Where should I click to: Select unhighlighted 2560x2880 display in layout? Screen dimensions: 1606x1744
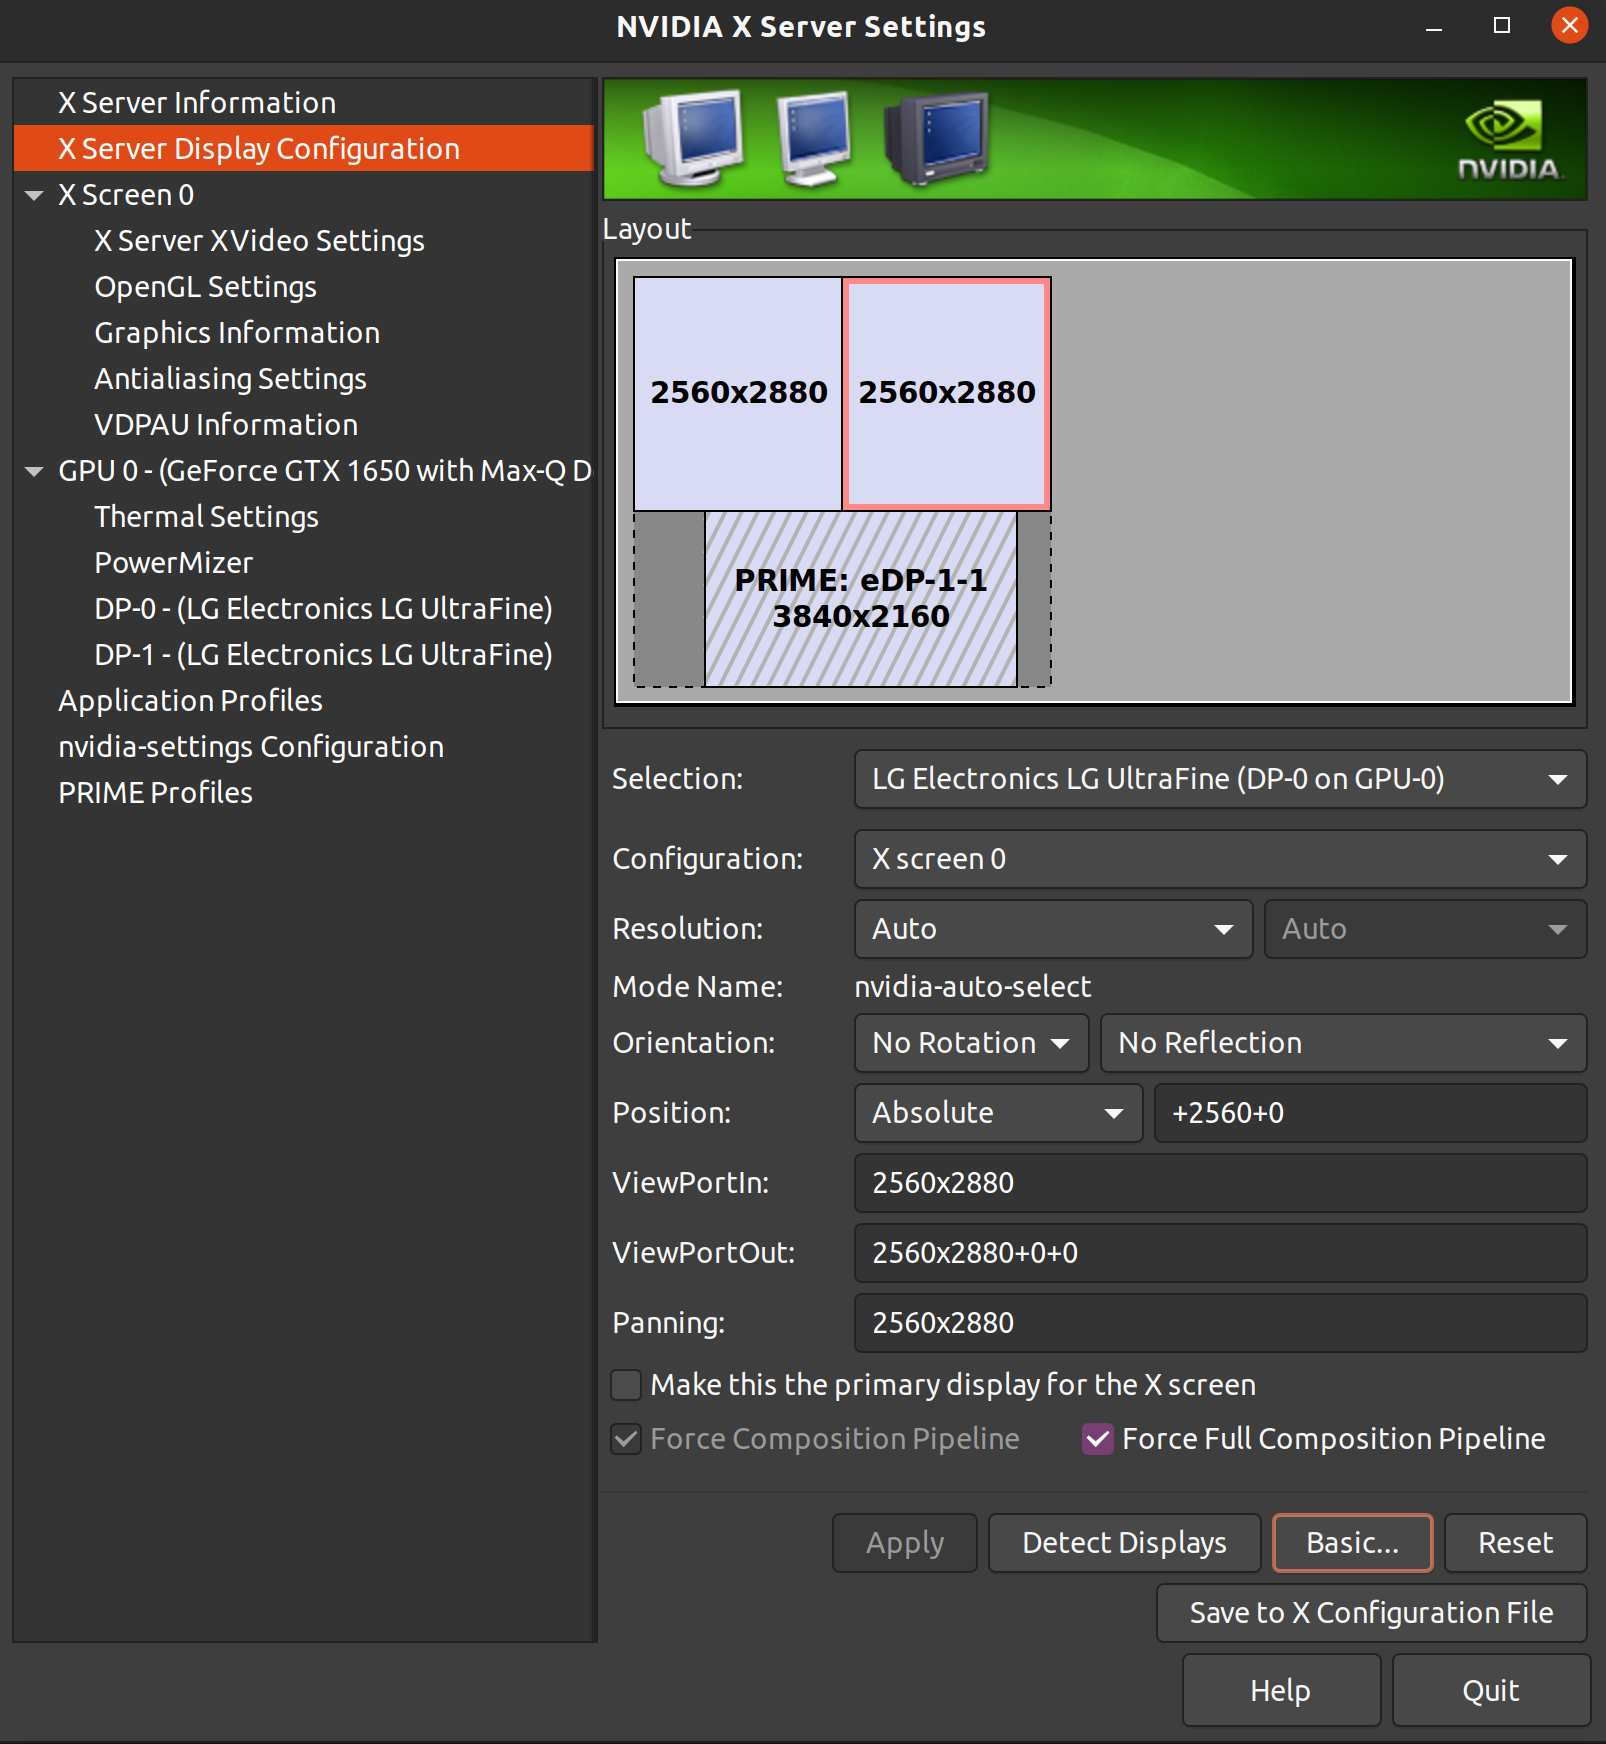738,393
